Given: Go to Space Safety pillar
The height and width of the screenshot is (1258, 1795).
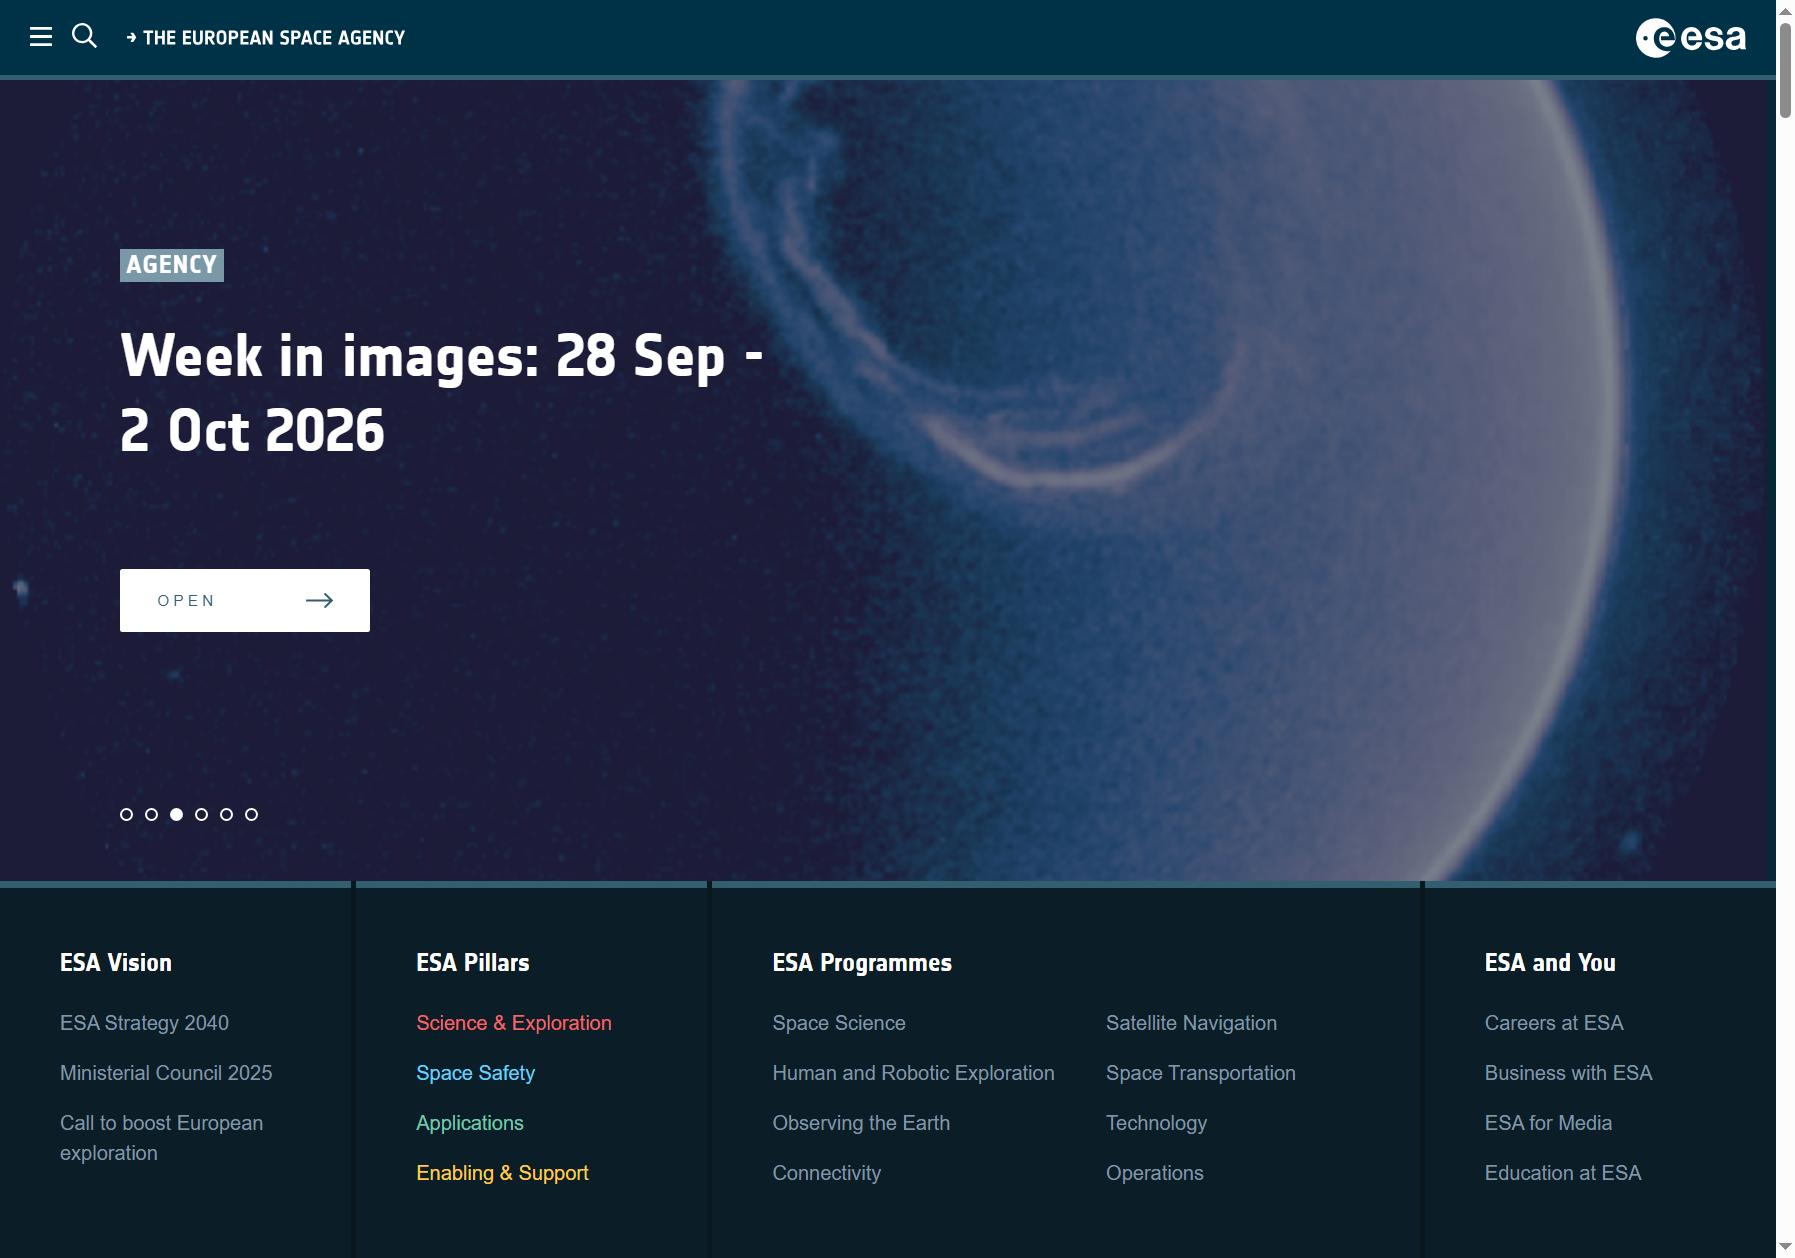Looking at the screenshot, I should pos(475,1073).
